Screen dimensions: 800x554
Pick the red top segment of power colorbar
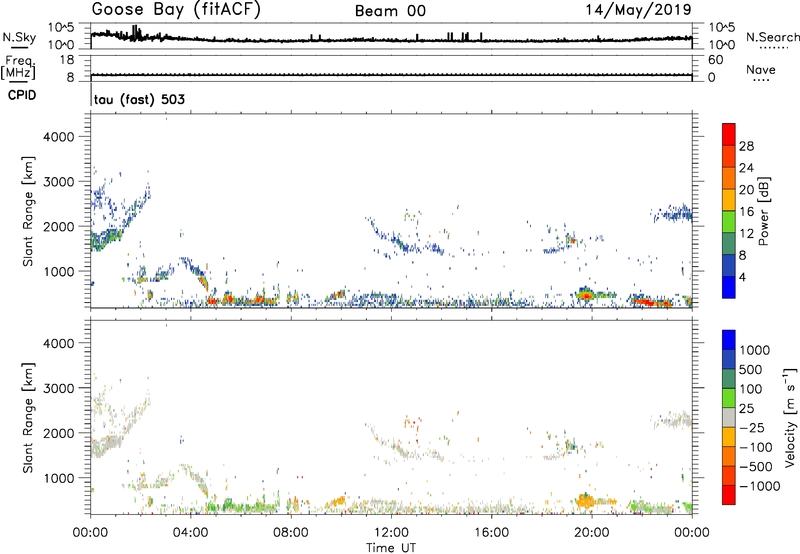[x=729, y=134]
